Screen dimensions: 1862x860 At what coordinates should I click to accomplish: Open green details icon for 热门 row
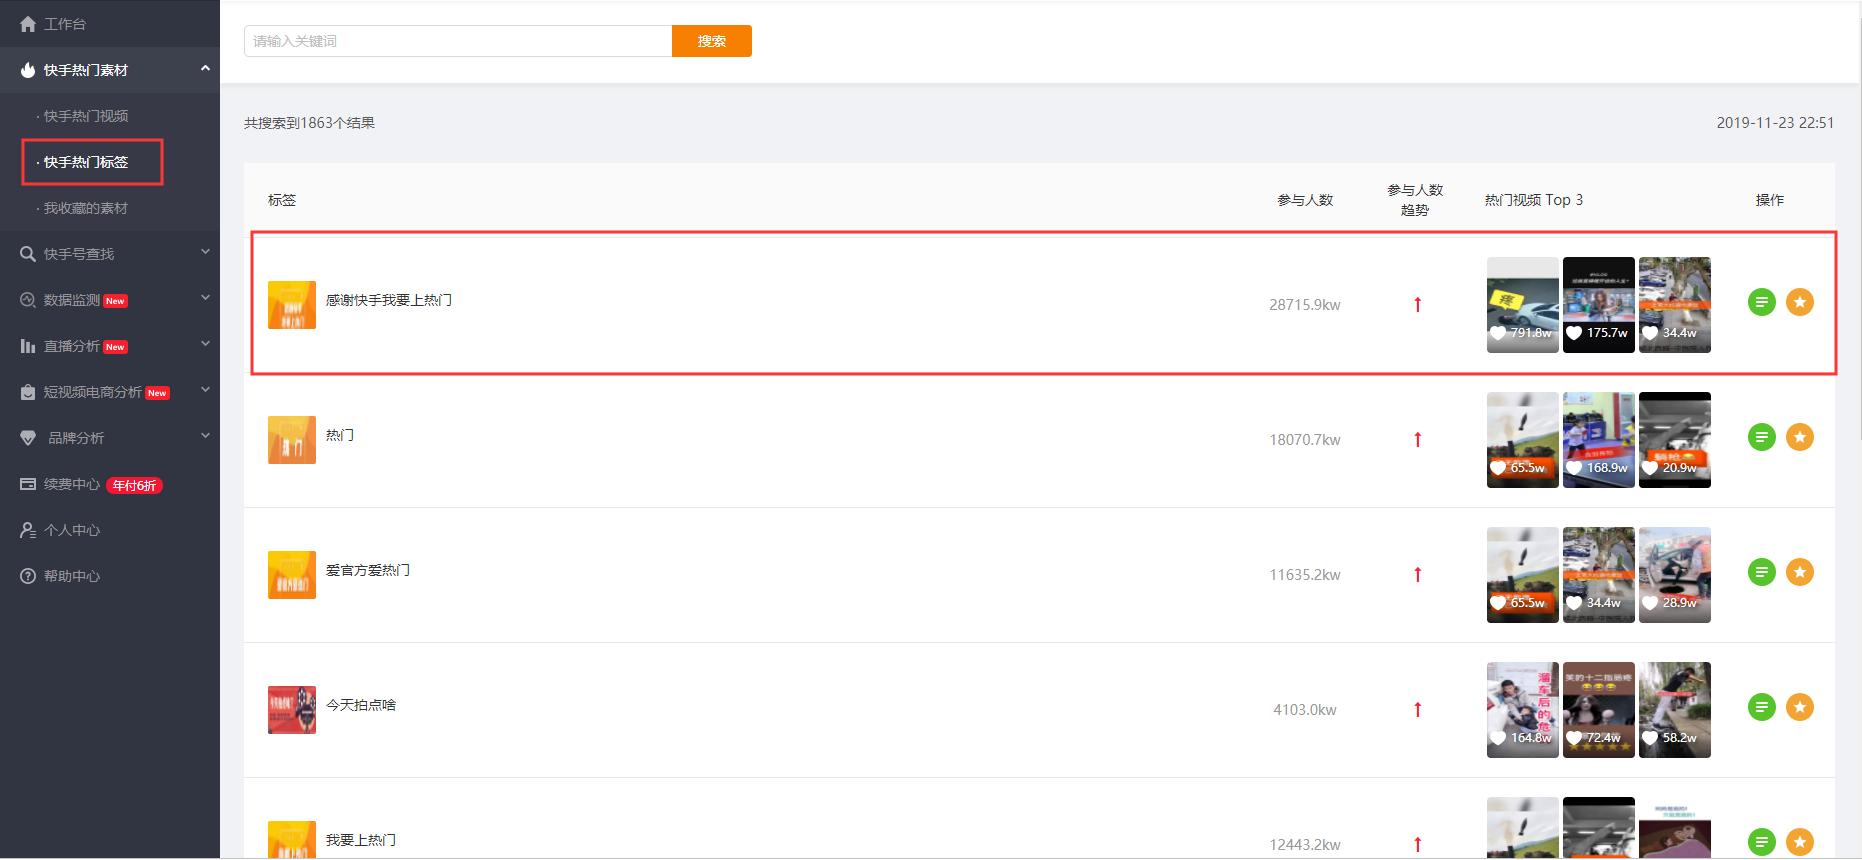coord(1762,437)
